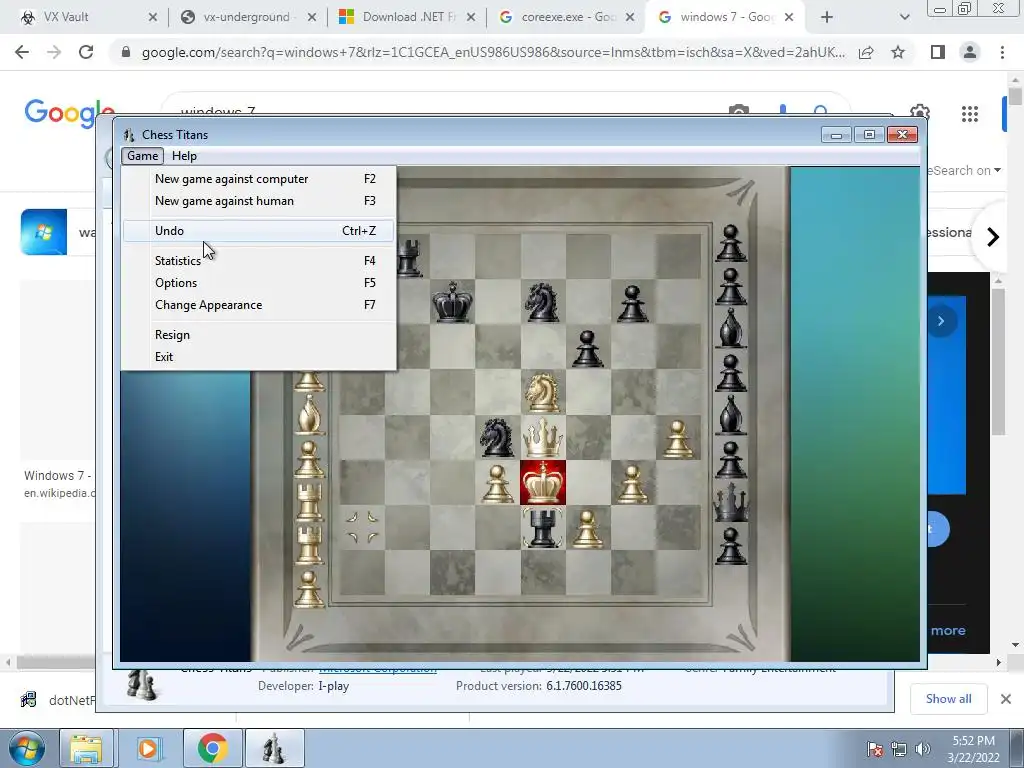Open Chrome's three-dot menu
This screenshot has width=1024, height=768.
1002,52
